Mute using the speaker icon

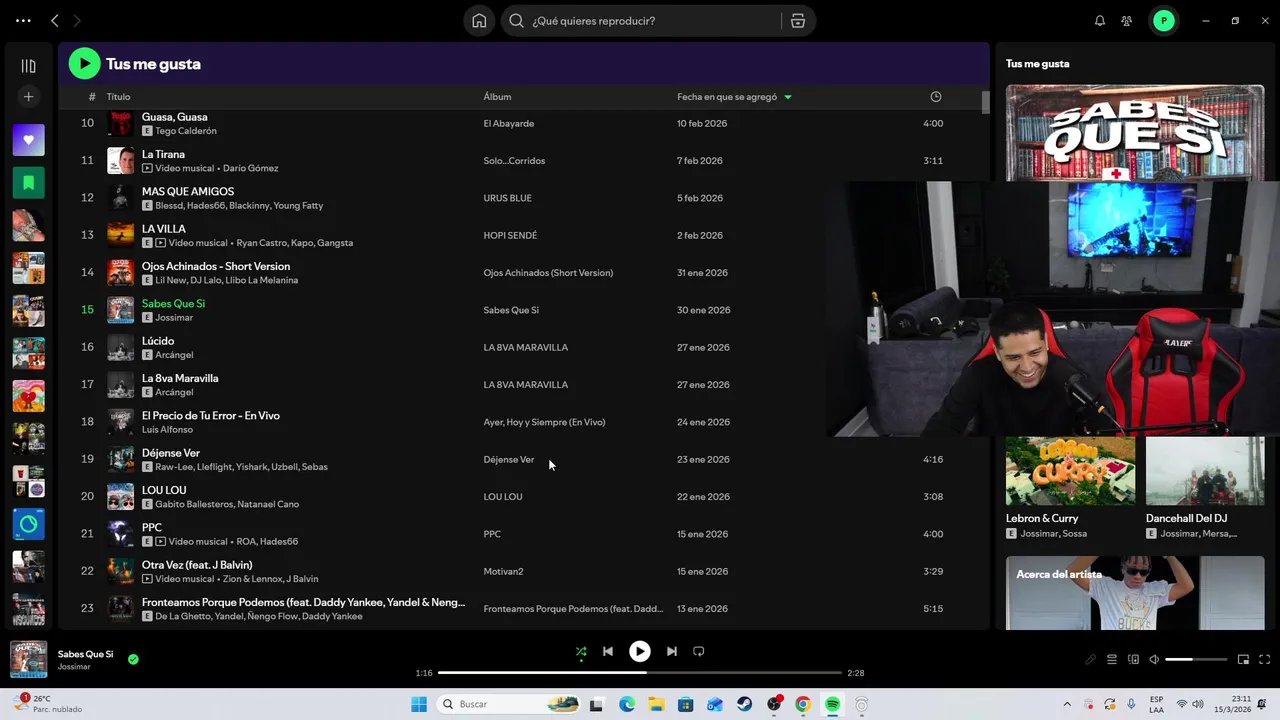(x=1154, y=660)
